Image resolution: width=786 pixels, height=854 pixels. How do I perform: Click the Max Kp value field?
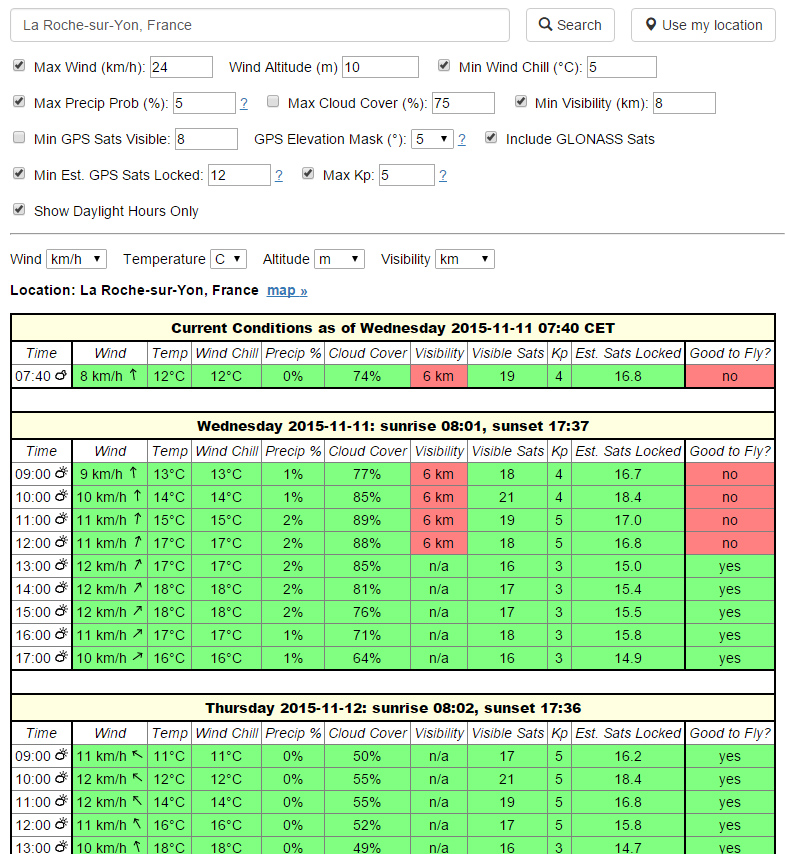pyautogui.click(x=407, y=175)
